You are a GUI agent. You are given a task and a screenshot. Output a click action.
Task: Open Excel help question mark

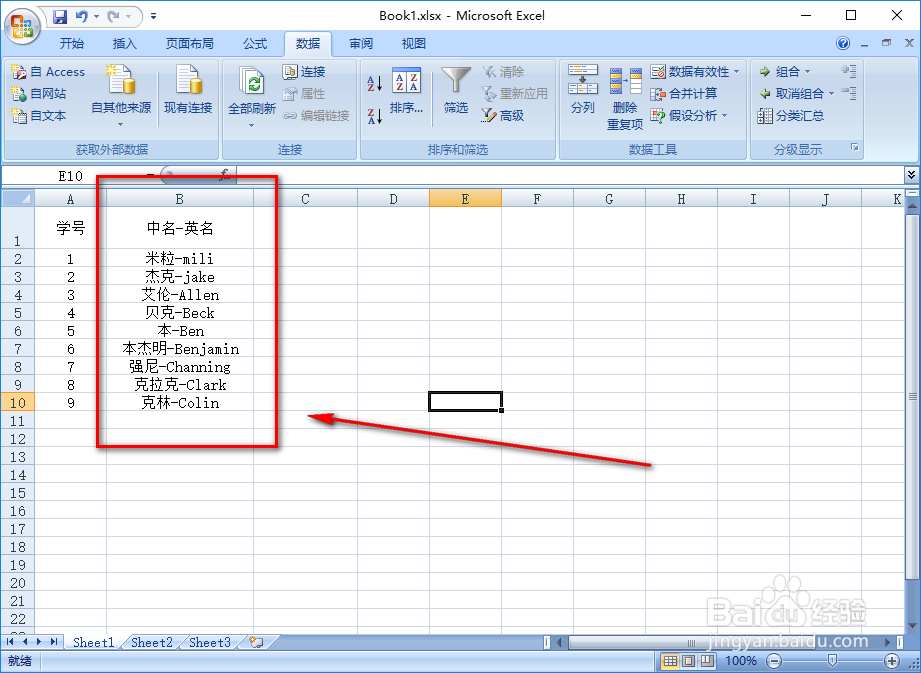843,43
